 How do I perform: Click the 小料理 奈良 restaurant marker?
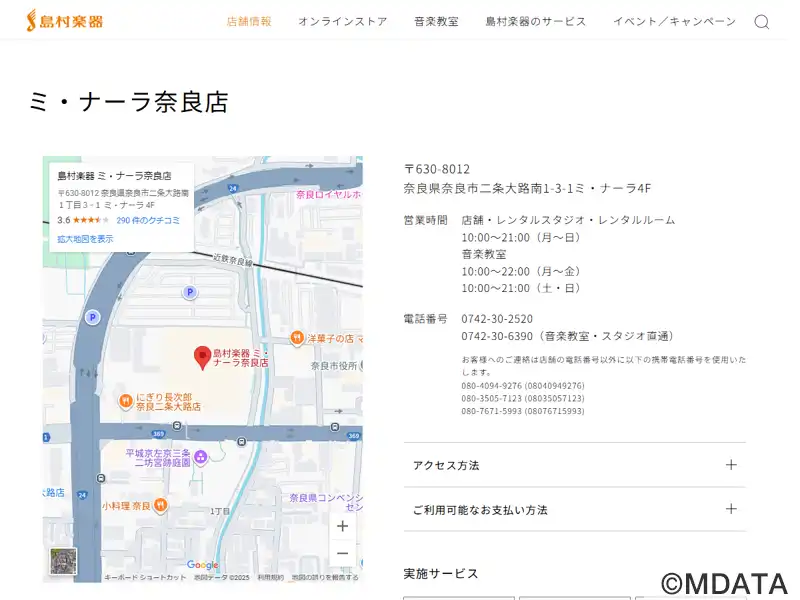click(161, 505)
